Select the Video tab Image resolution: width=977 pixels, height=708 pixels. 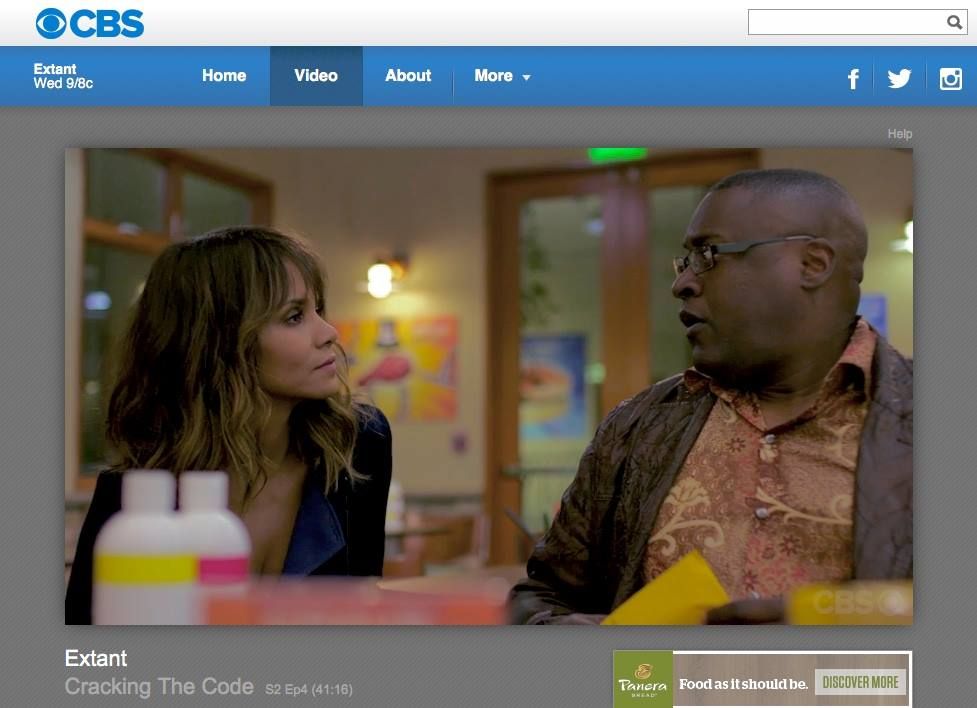coord(316,76)
